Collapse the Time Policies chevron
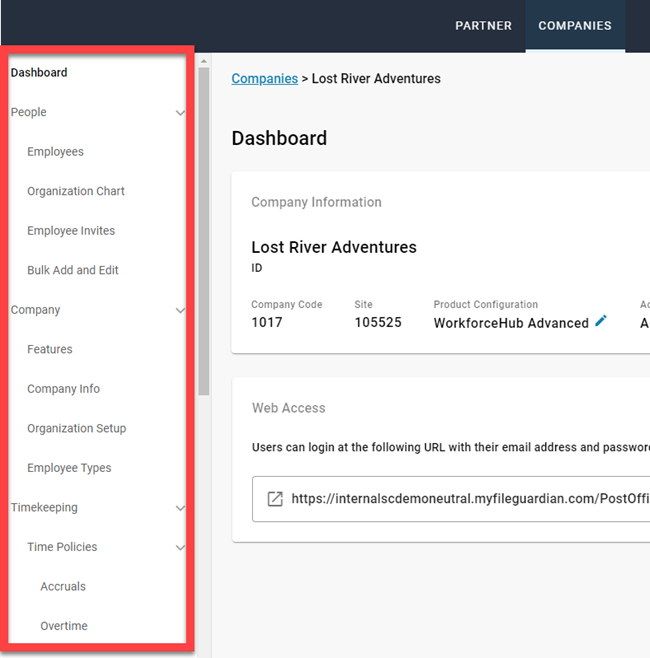Image resolution: width=650 pixels, height=658 pixels. (180, 548)
